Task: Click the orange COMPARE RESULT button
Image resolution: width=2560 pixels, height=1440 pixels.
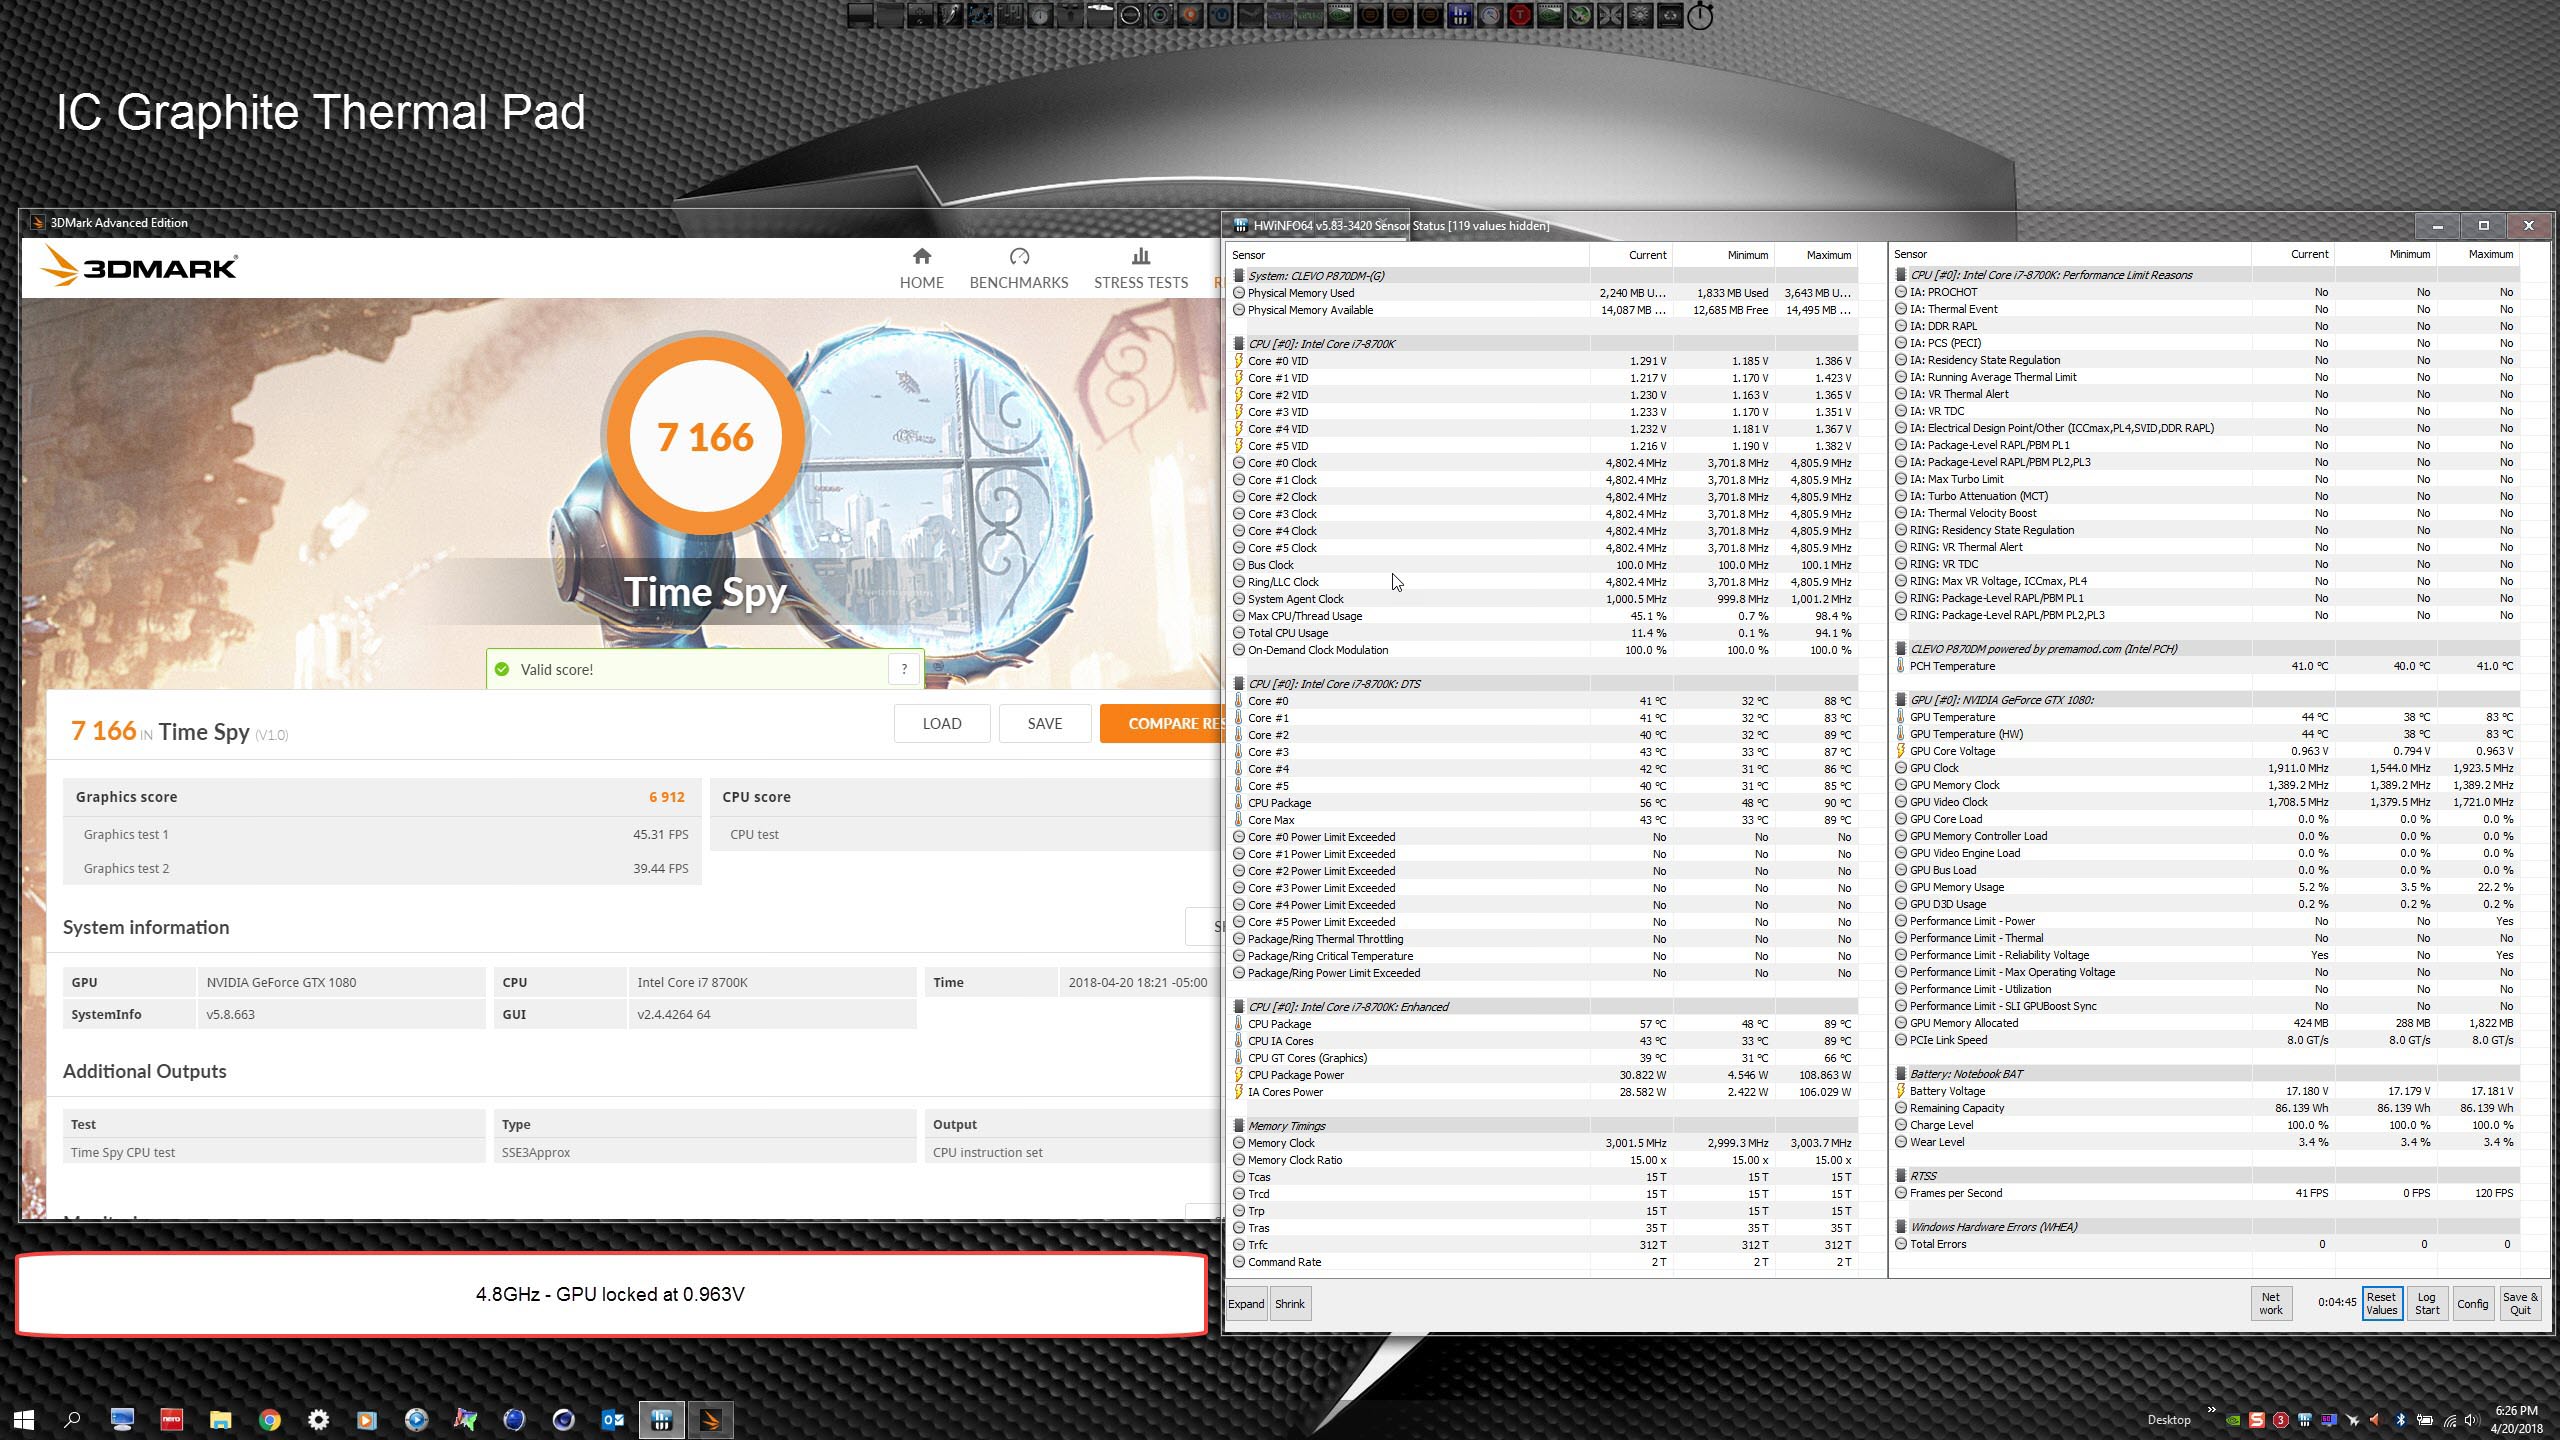Action: [1162, 723]
